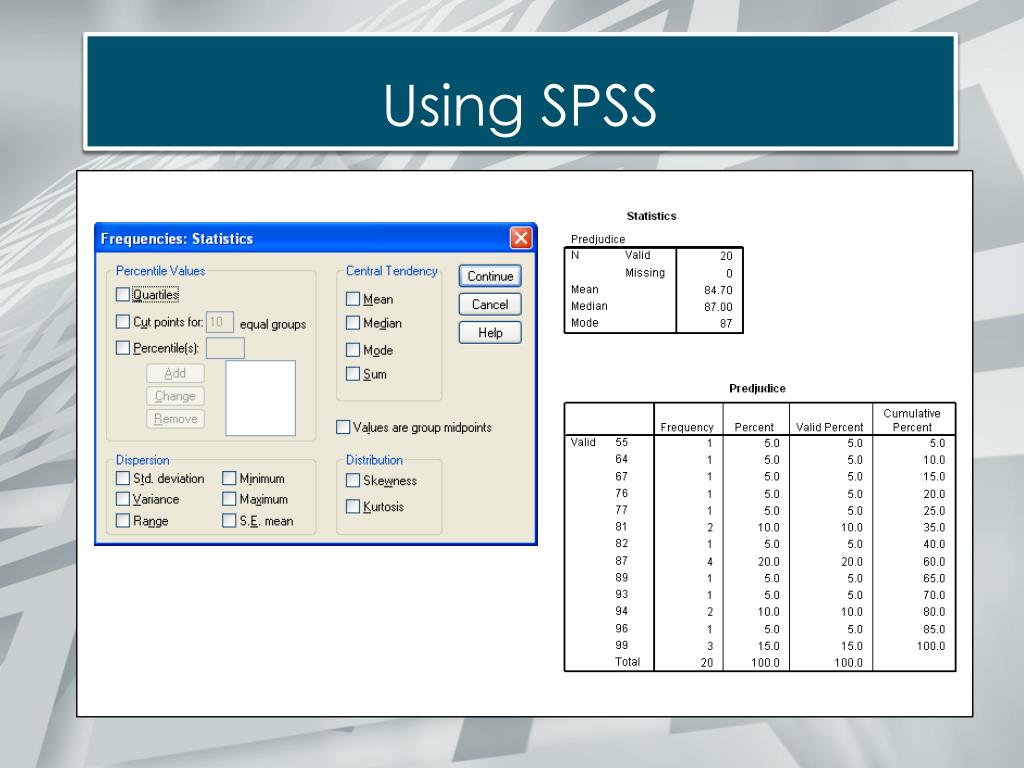The image size is (1024, 768).
Task: Check the Kurtosis option
Action: [x=353, y=506]
